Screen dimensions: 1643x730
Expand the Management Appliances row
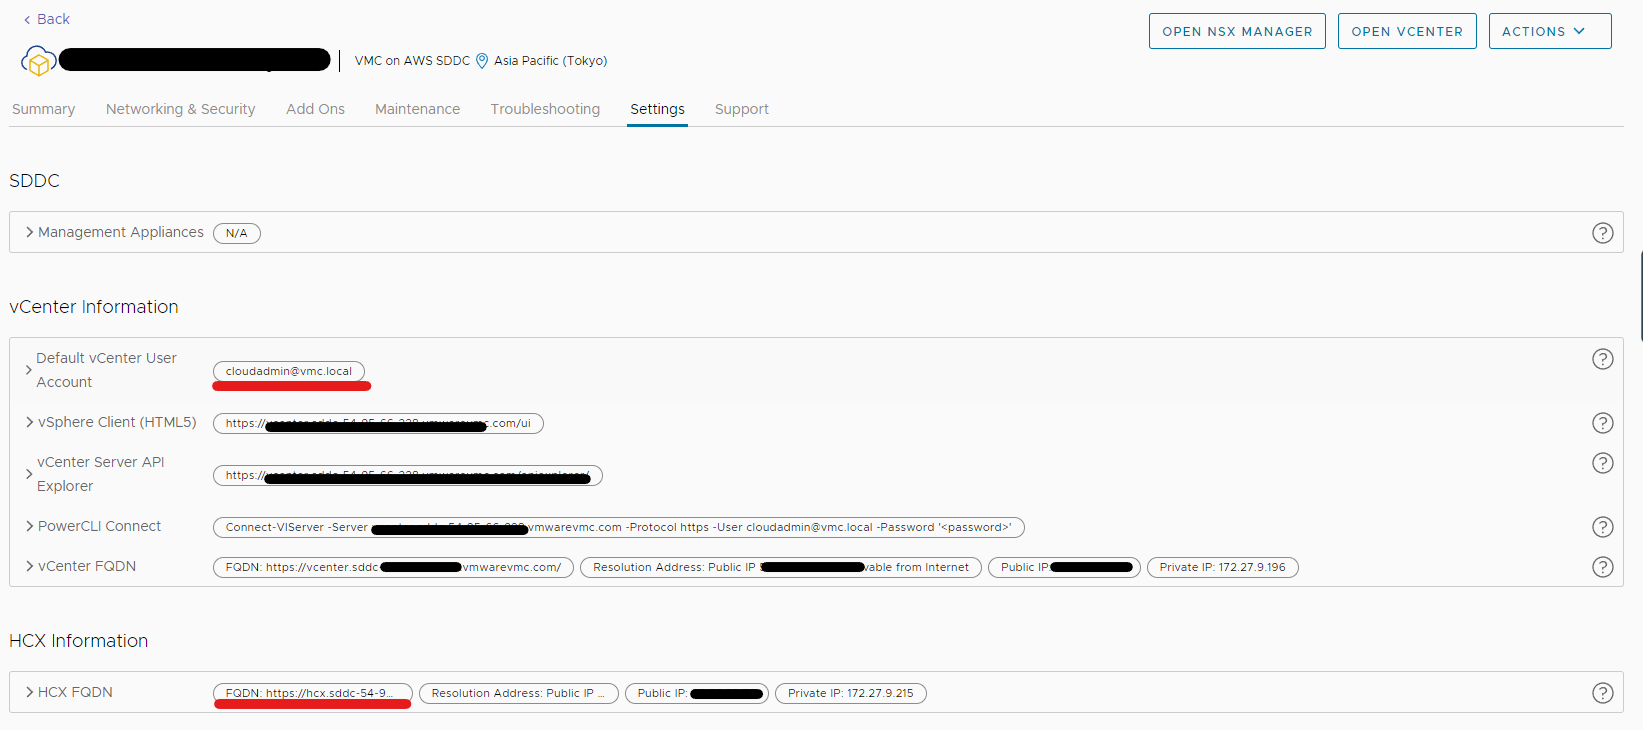point(30,232)
